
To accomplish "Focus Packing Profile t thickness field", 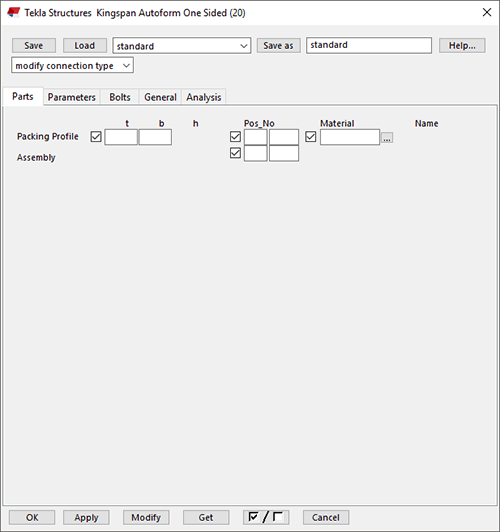I will tap(121, 137).
